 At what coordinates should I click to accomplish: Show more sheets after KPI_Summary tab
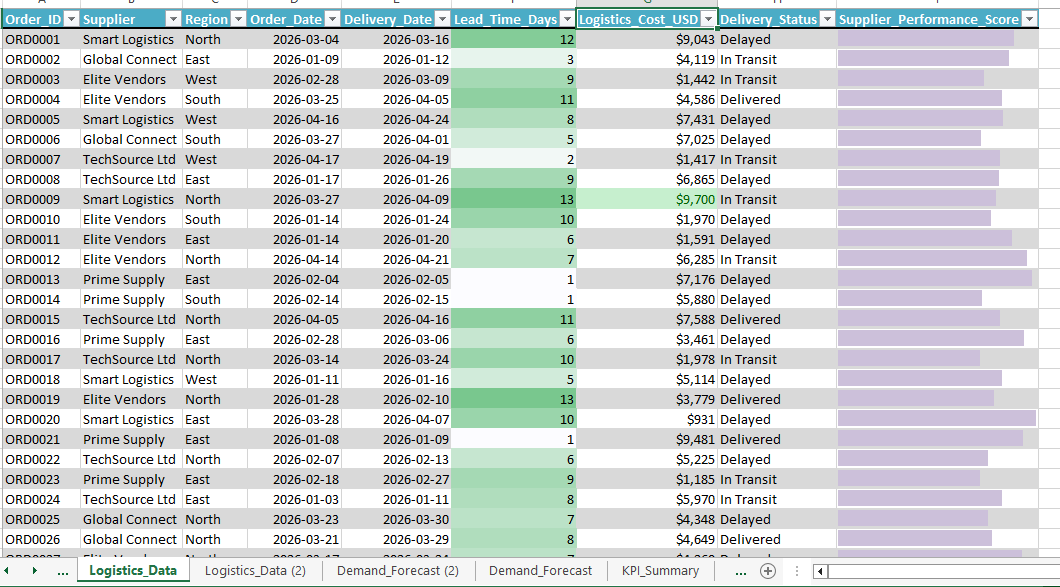tap(740, 572)
